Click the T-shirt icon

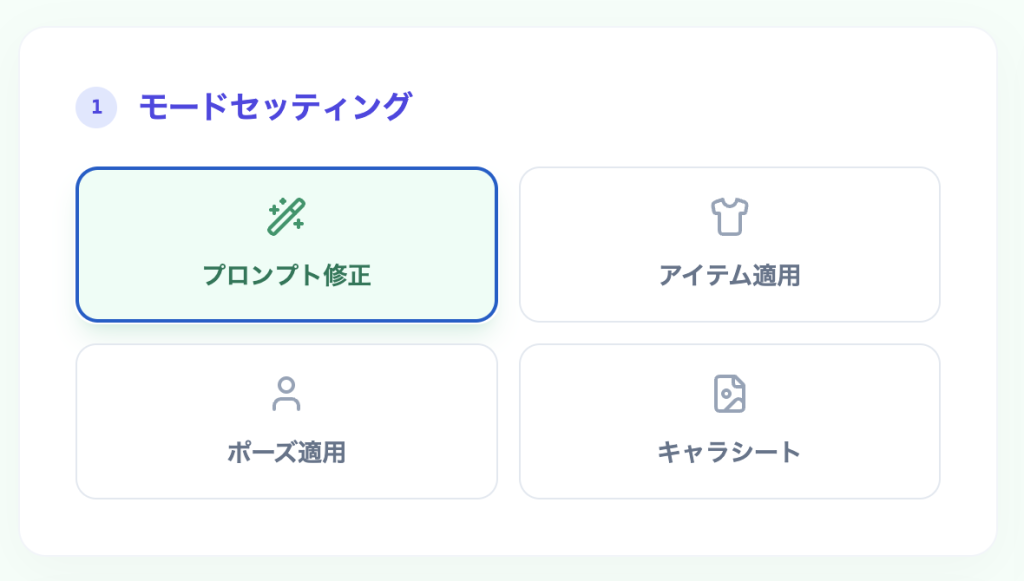click(729, 217)
